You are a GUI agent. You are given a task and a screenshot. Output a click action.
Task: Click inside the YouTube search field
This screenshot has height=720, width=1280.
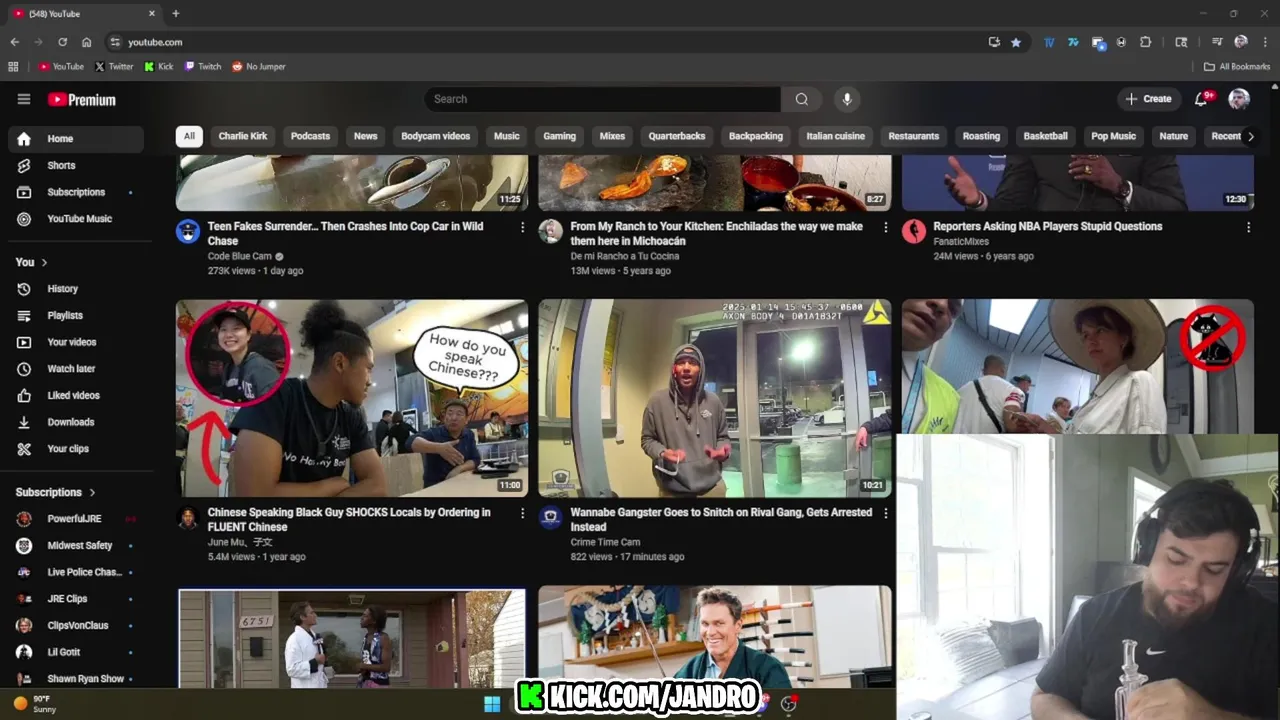coord(603,99)
